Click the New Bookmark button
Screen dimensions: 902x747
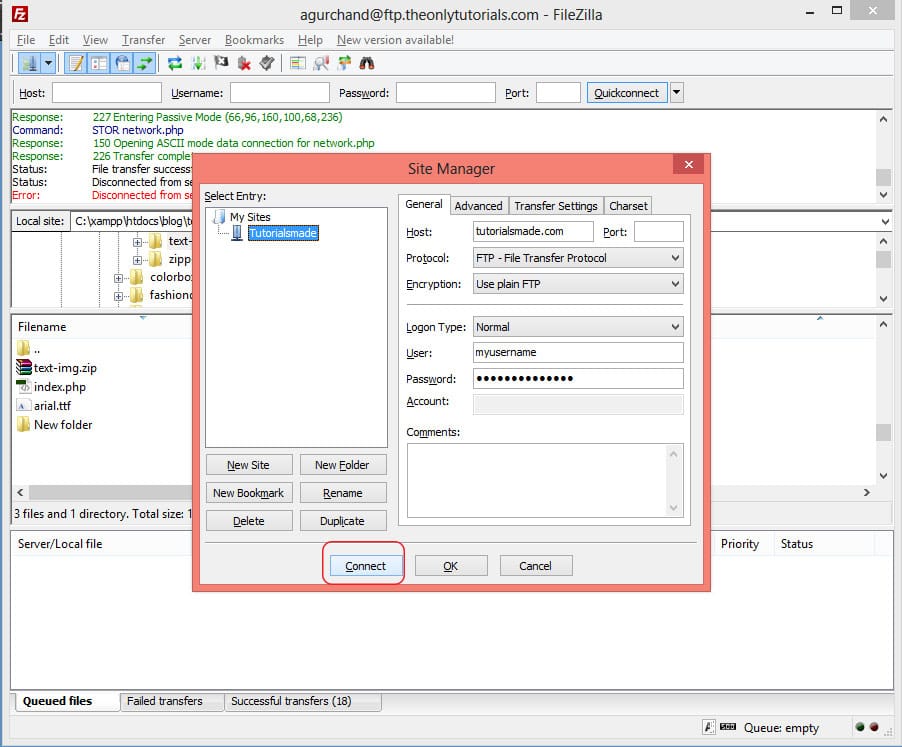[249, 493]
